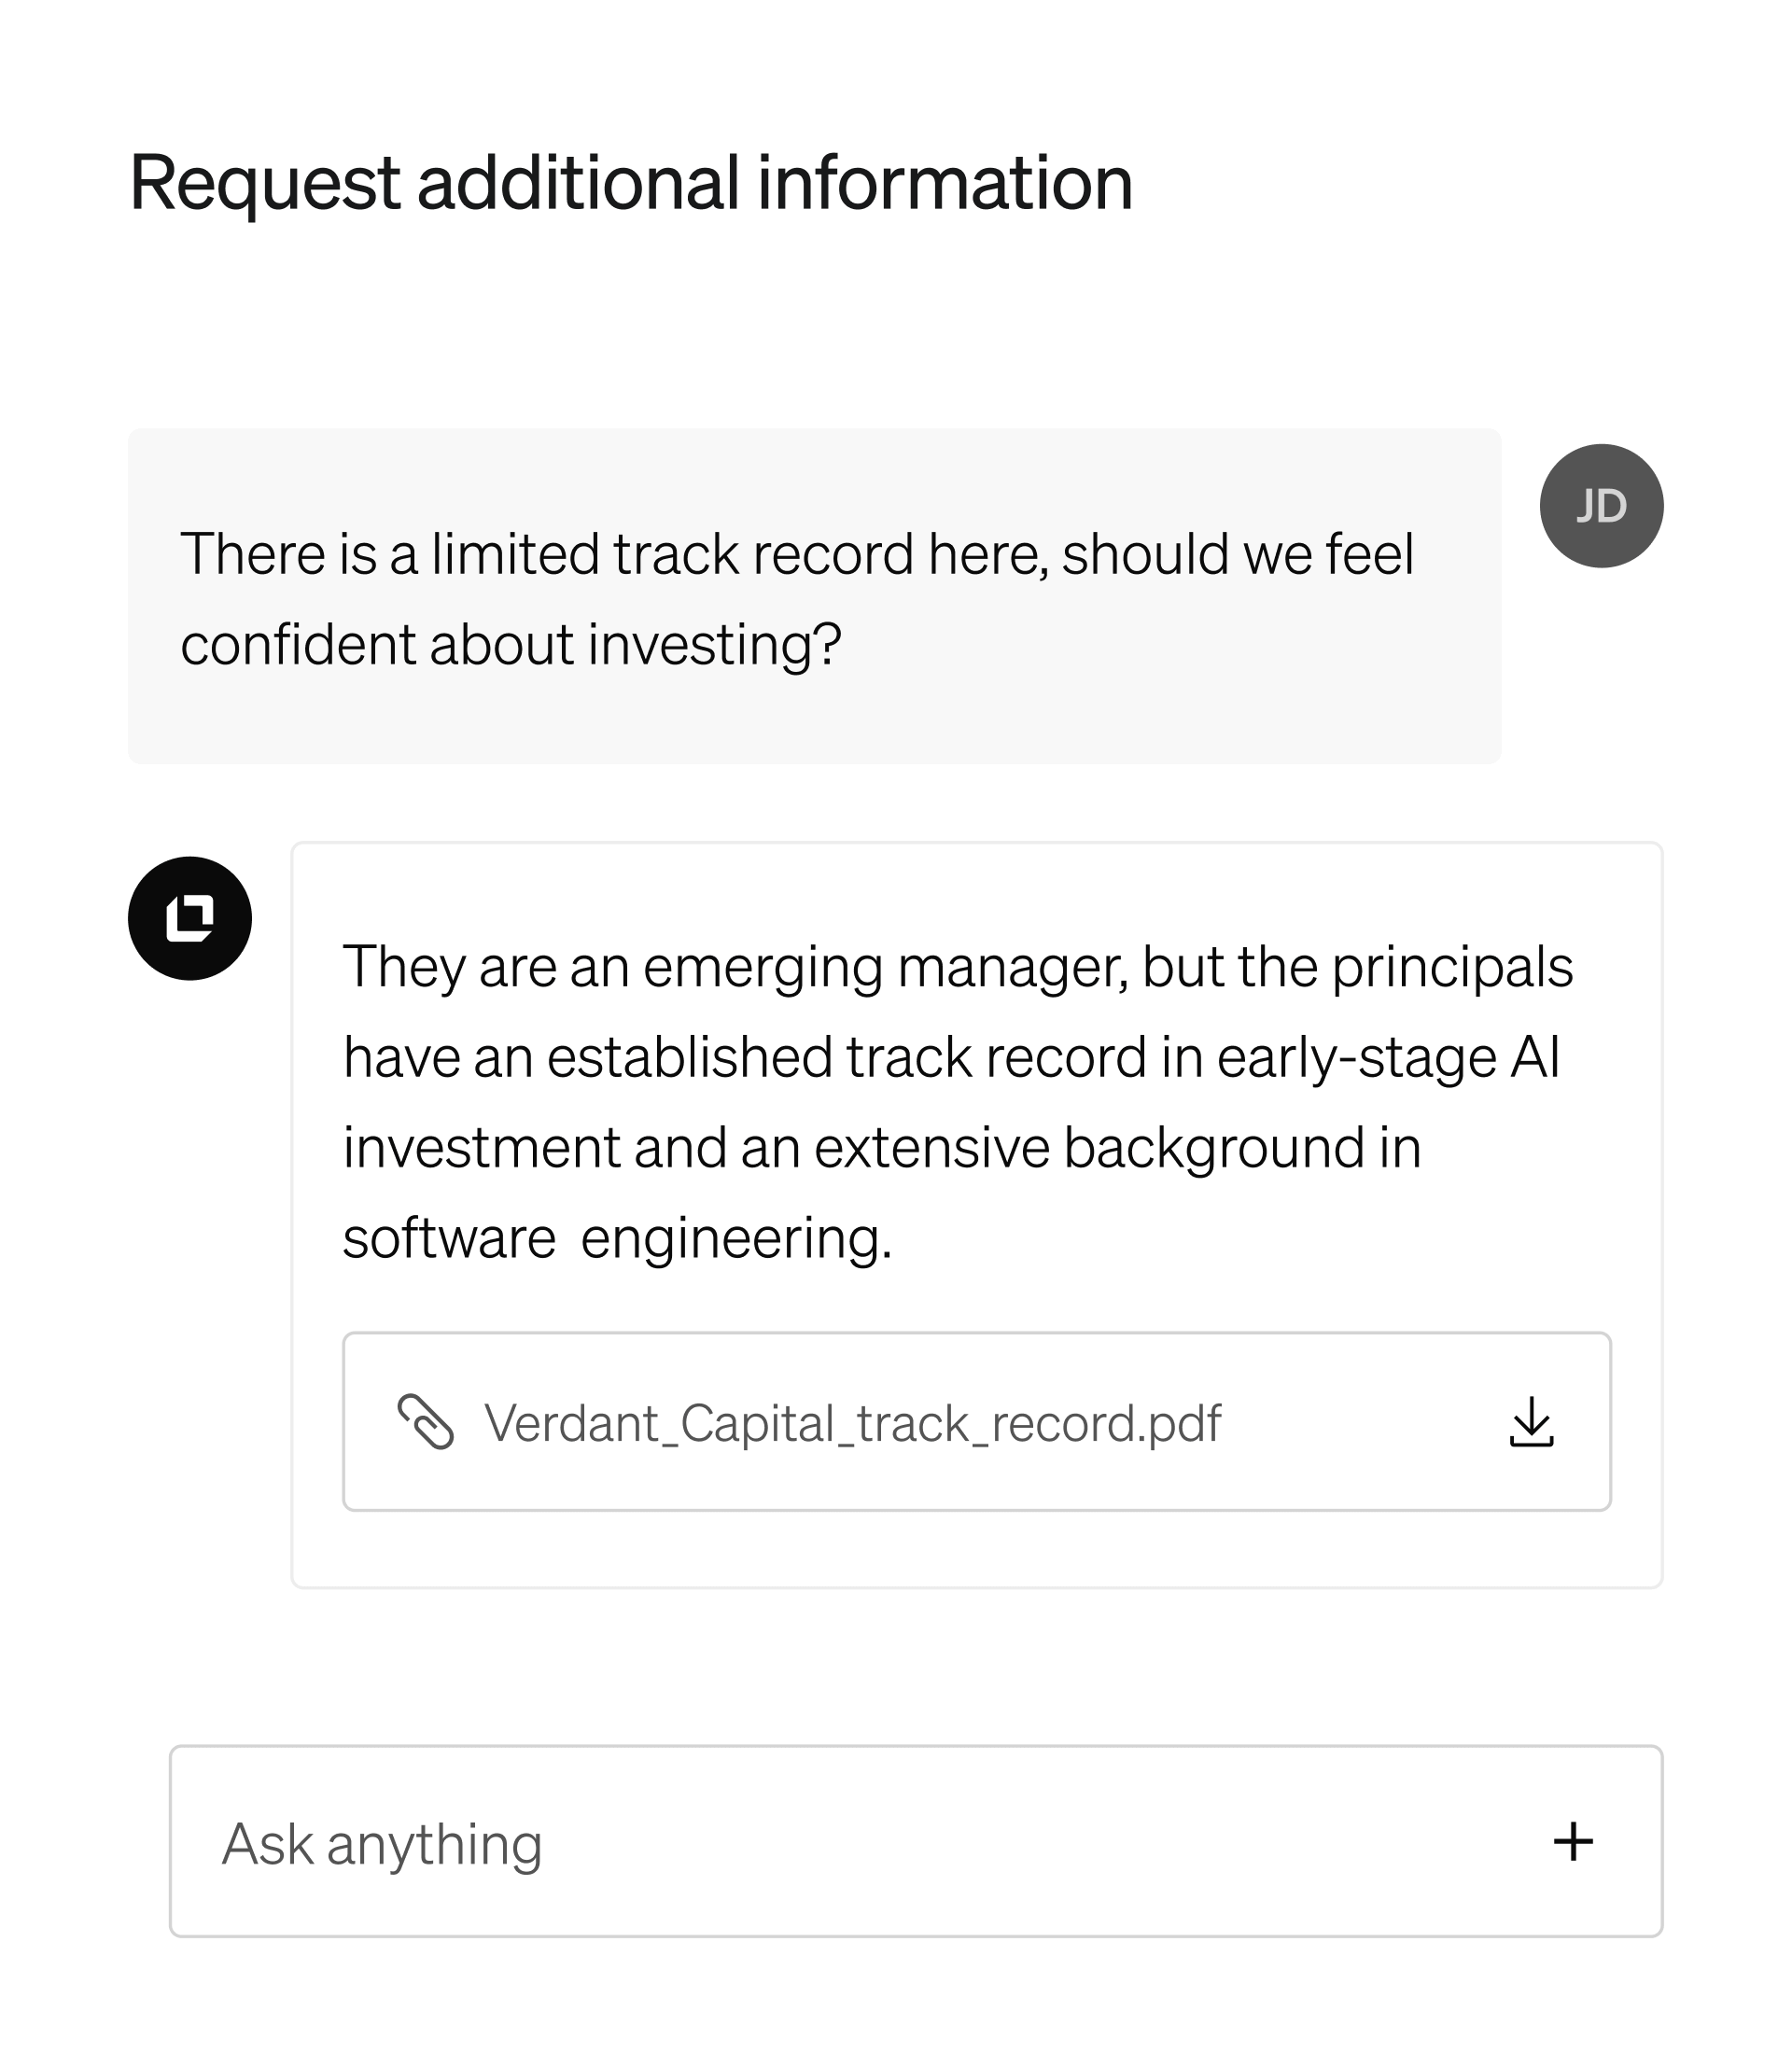Image resolution: width=1792 pixels, height=2067 pixels.
Task: Click the 'There is a limited track record' line
Action: (x=796, y=555)
